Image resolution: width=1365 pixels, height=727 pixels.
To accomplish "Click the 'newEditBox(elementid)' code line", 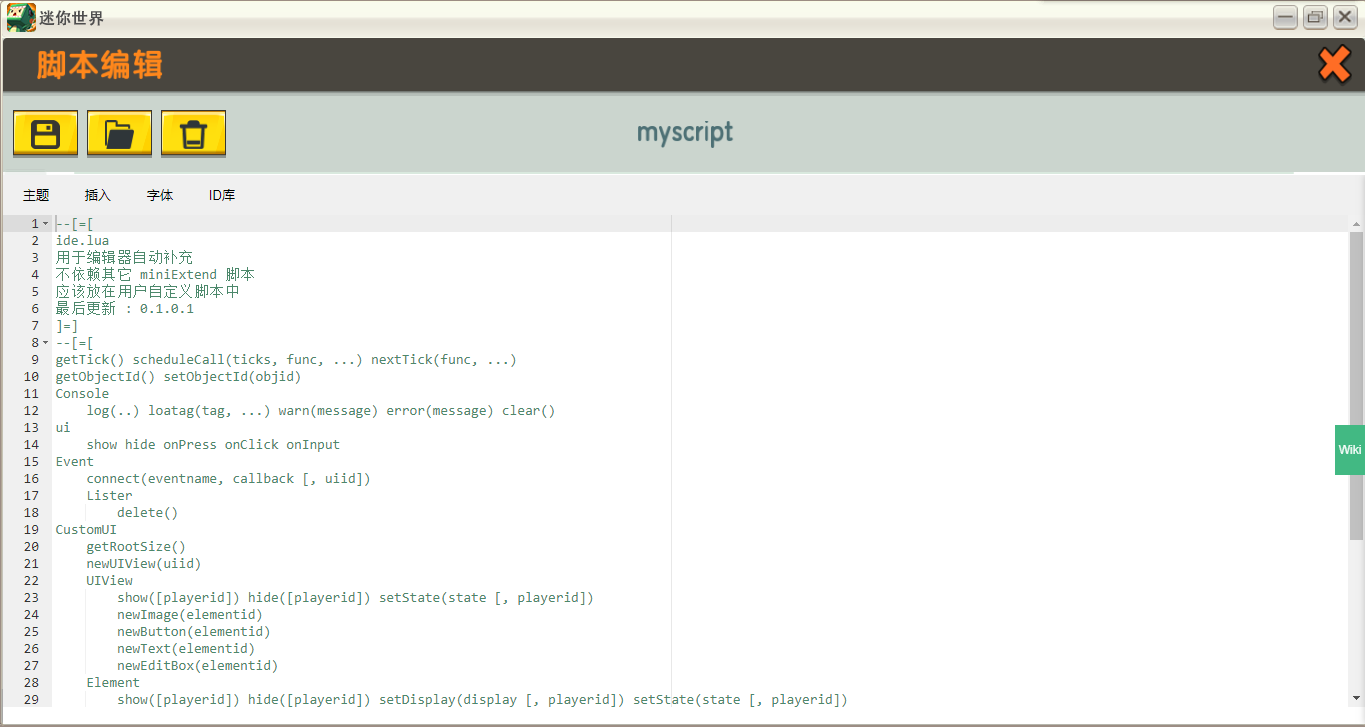I will click(x=197, y=666).
